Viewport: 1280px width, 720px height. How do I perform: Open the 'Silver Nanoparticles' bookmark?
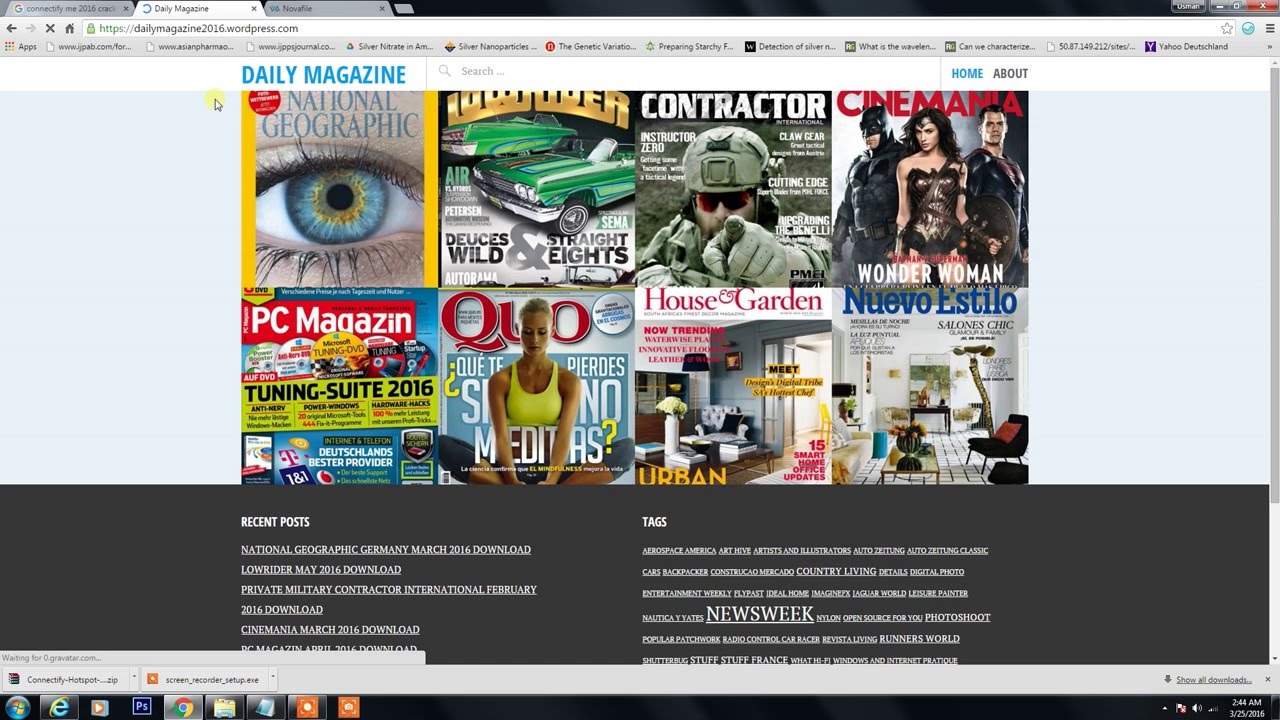(x=491, y=46)
